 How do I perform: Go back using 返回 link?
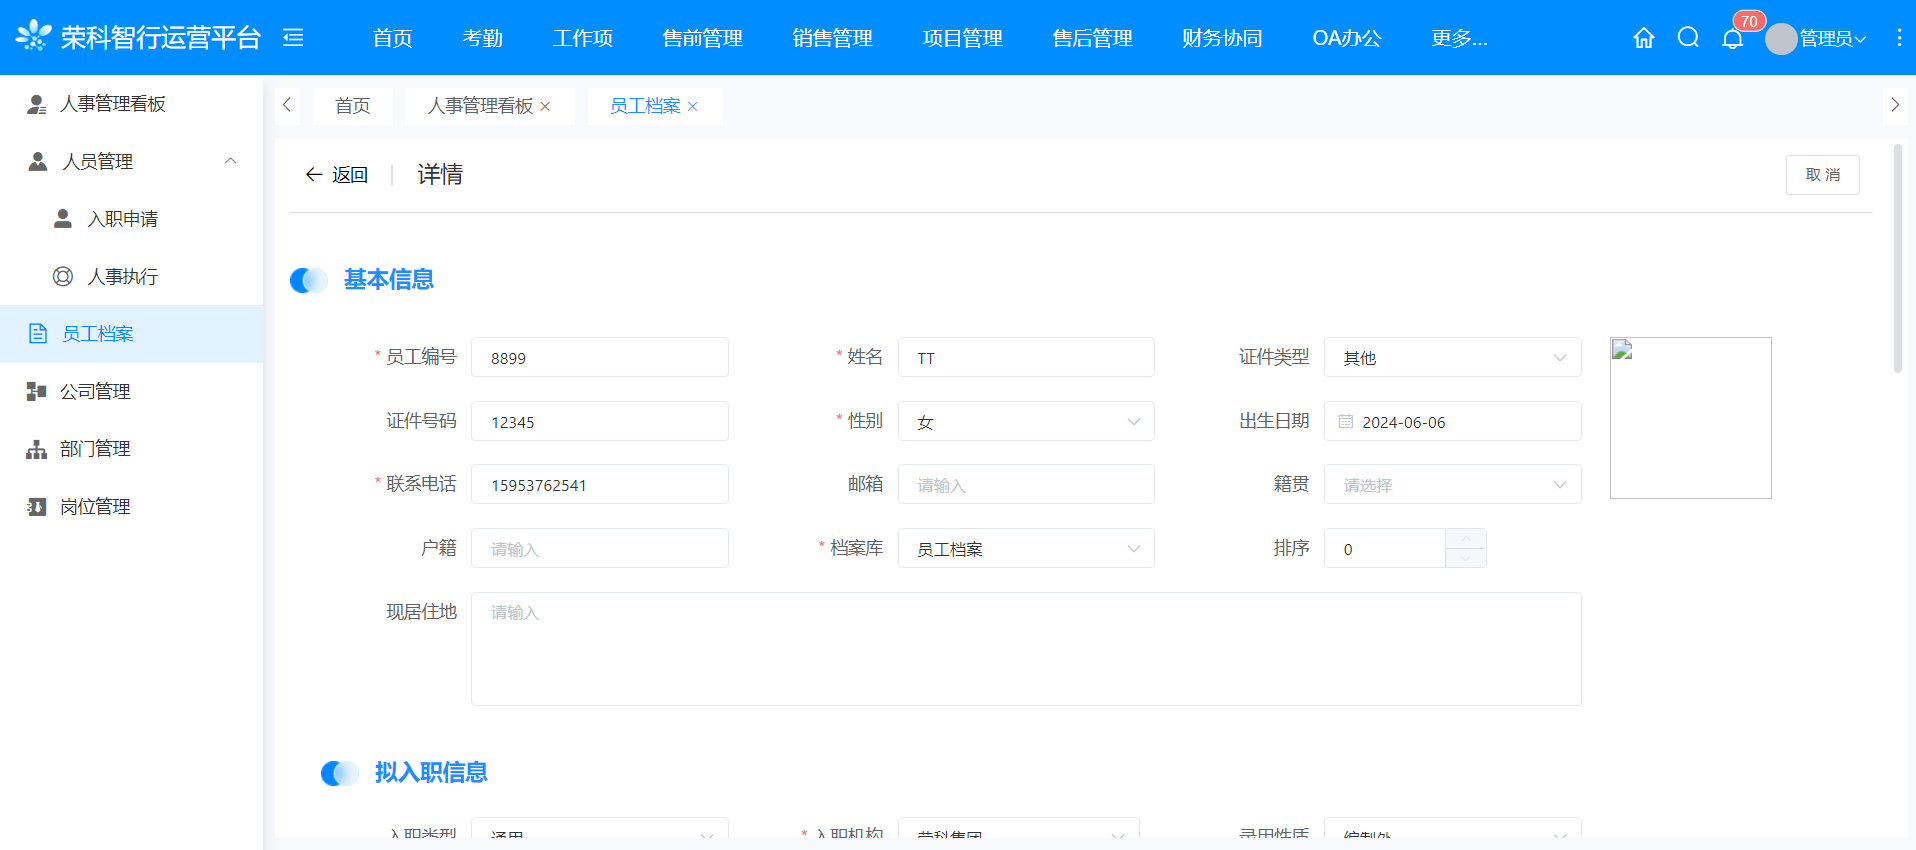tap(337, 175)
